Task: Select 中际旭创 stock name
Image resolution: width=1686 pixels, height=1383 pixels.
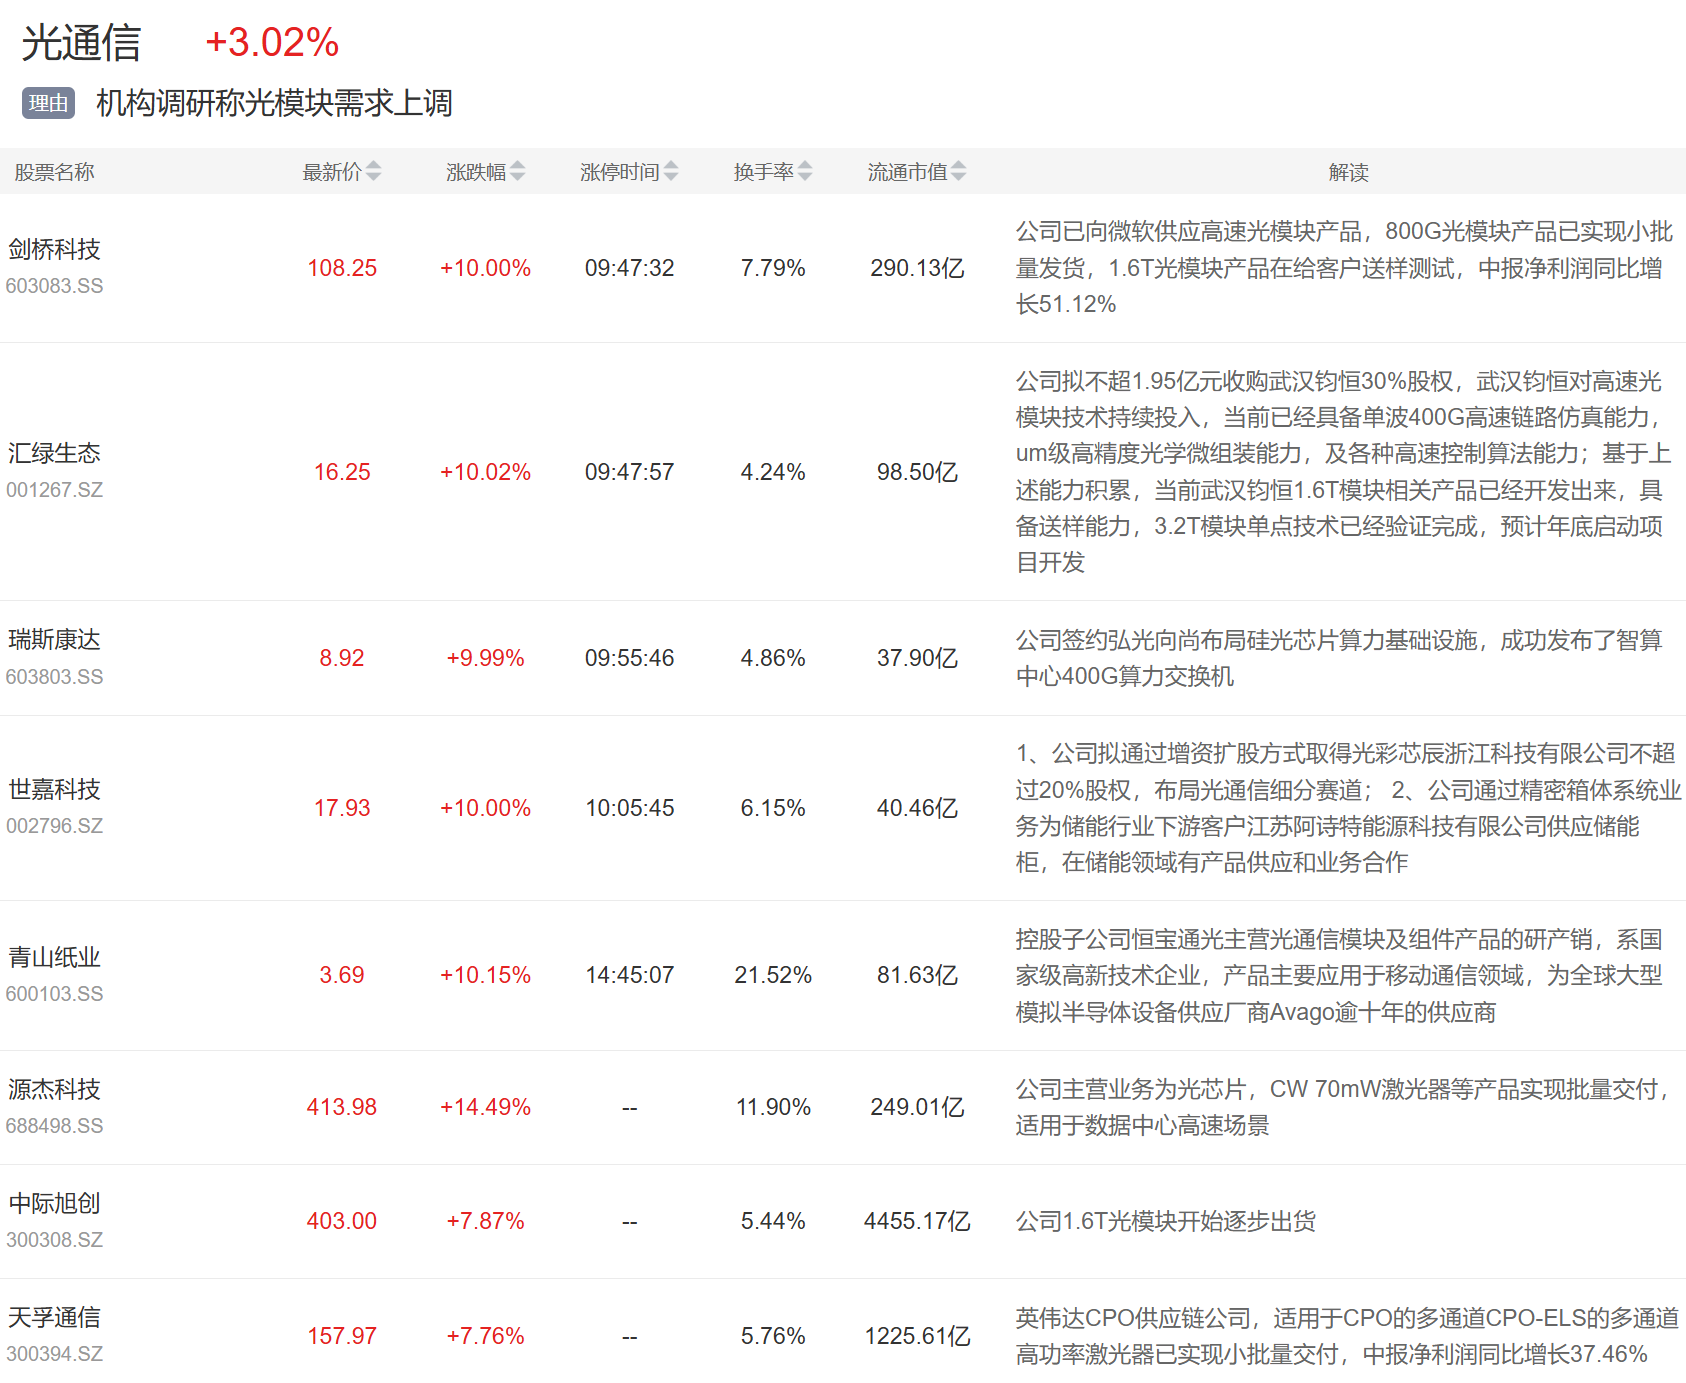Action: pyautogui.click(x=55, y=1203)
